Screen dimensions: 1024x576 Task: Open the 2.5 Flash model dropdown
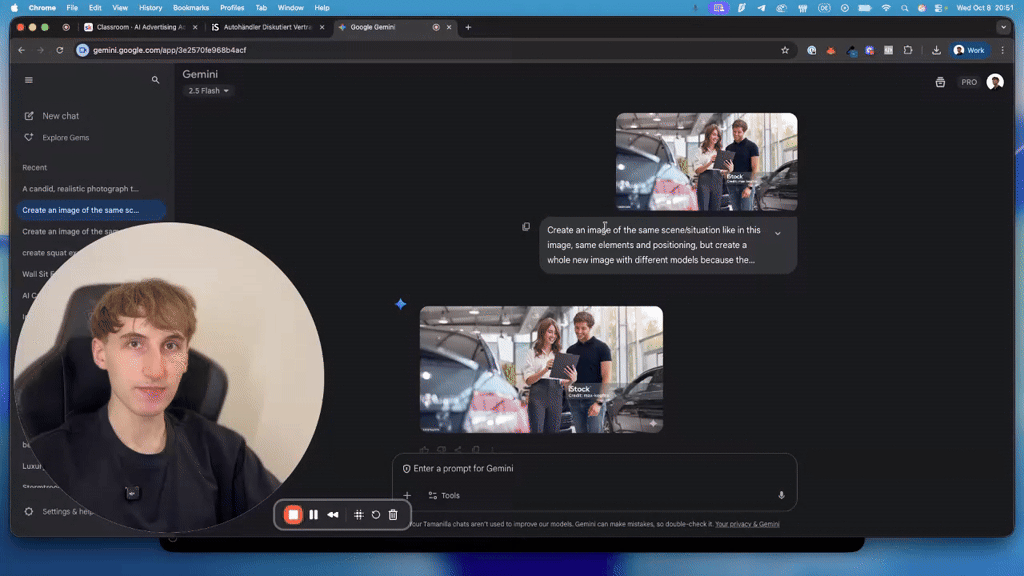click(208, 91)
